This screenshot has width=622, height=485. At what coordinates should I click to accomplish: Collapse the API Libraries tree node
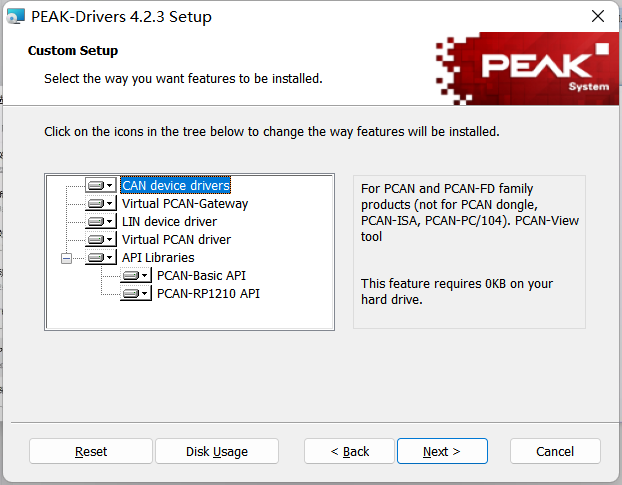coord(67,257)
